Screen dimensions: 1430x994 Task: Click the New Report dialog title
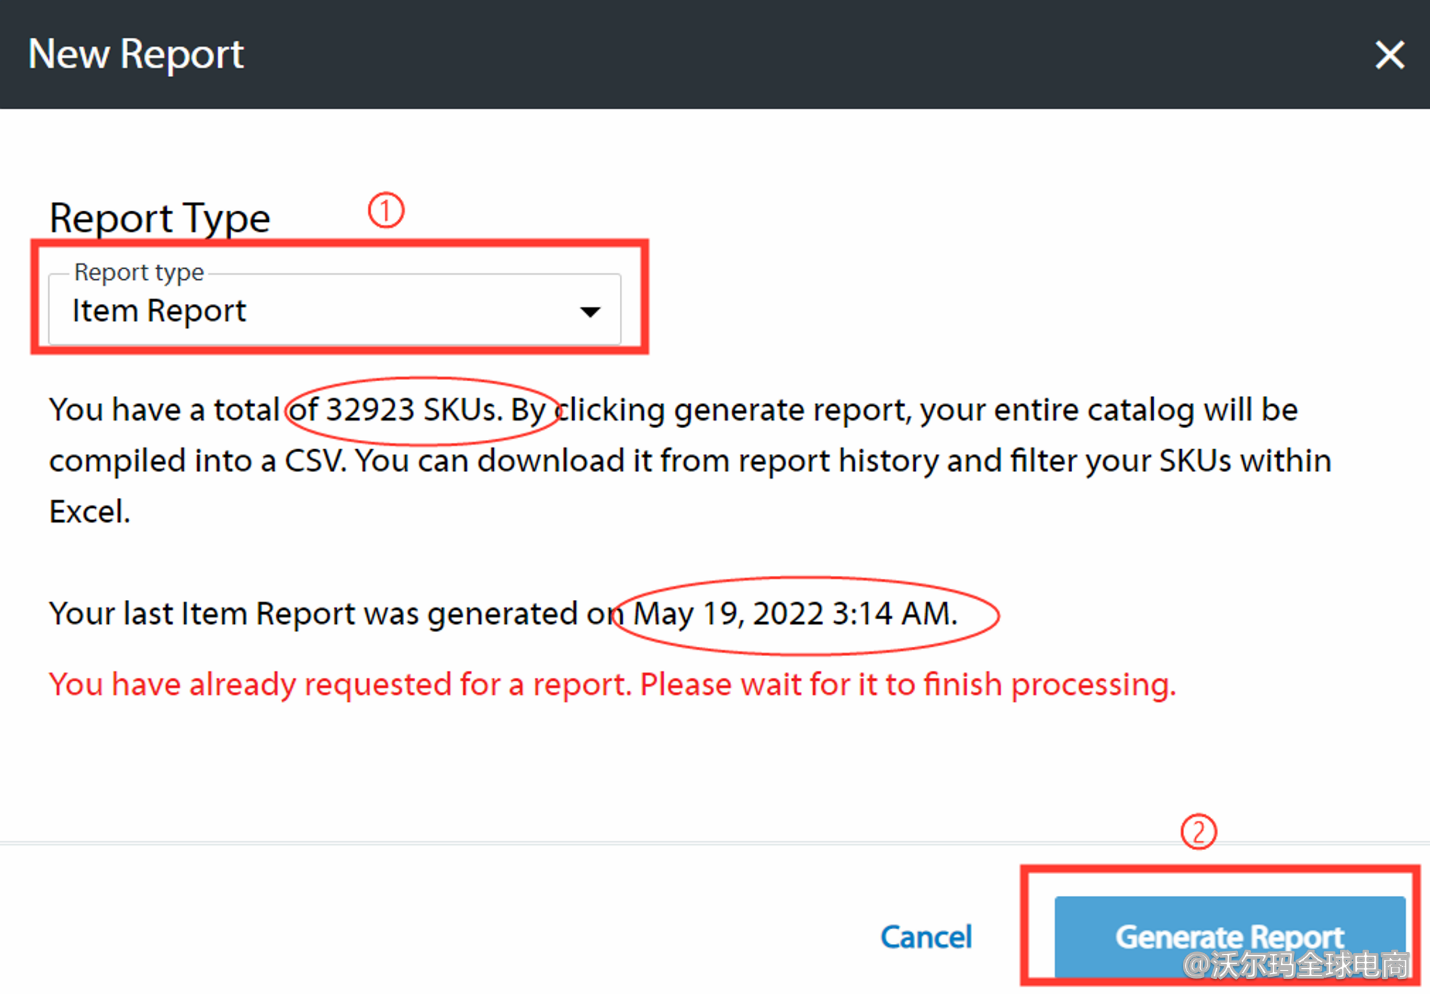click(136, 54)
